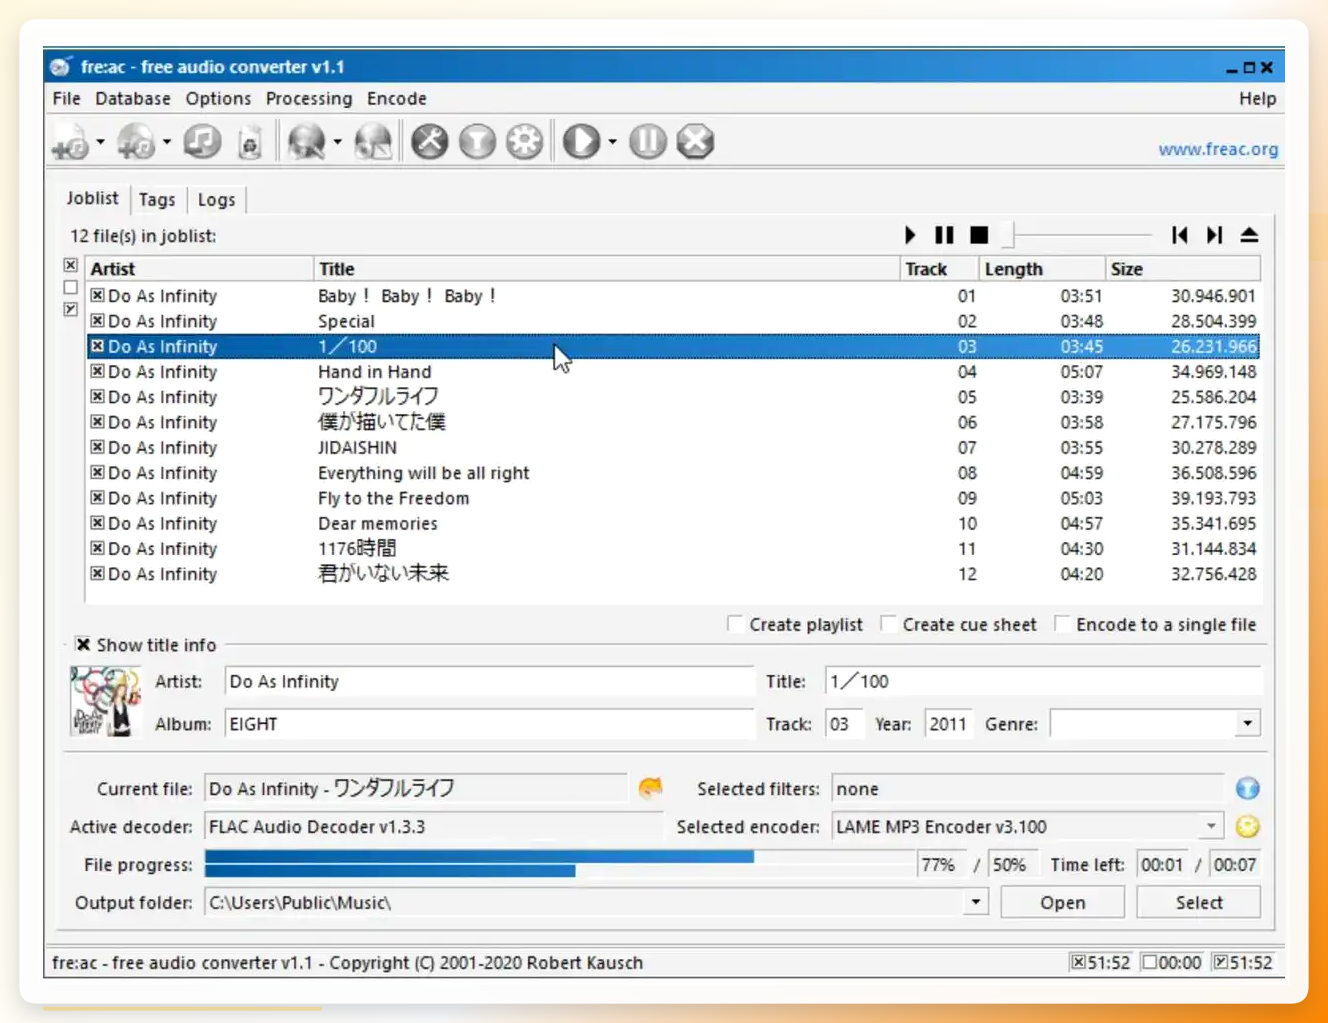
Task: Uncheck the Special track checkbox
Action: click(x=97, y=320)
